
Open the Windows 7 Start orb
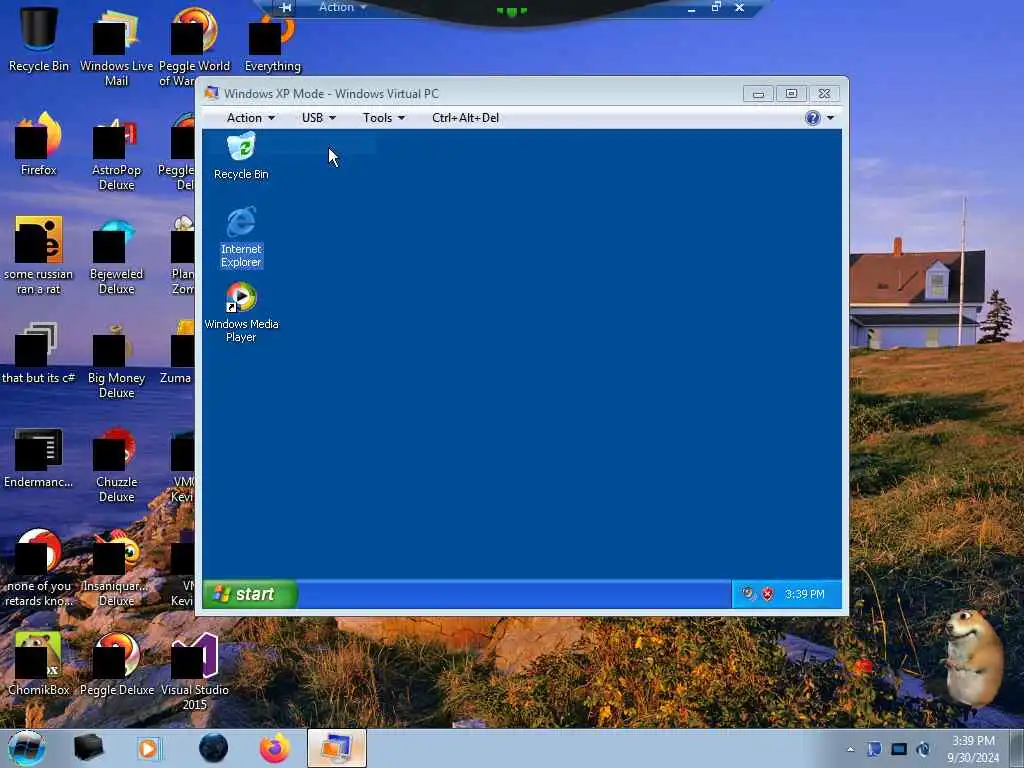point(27,748)
